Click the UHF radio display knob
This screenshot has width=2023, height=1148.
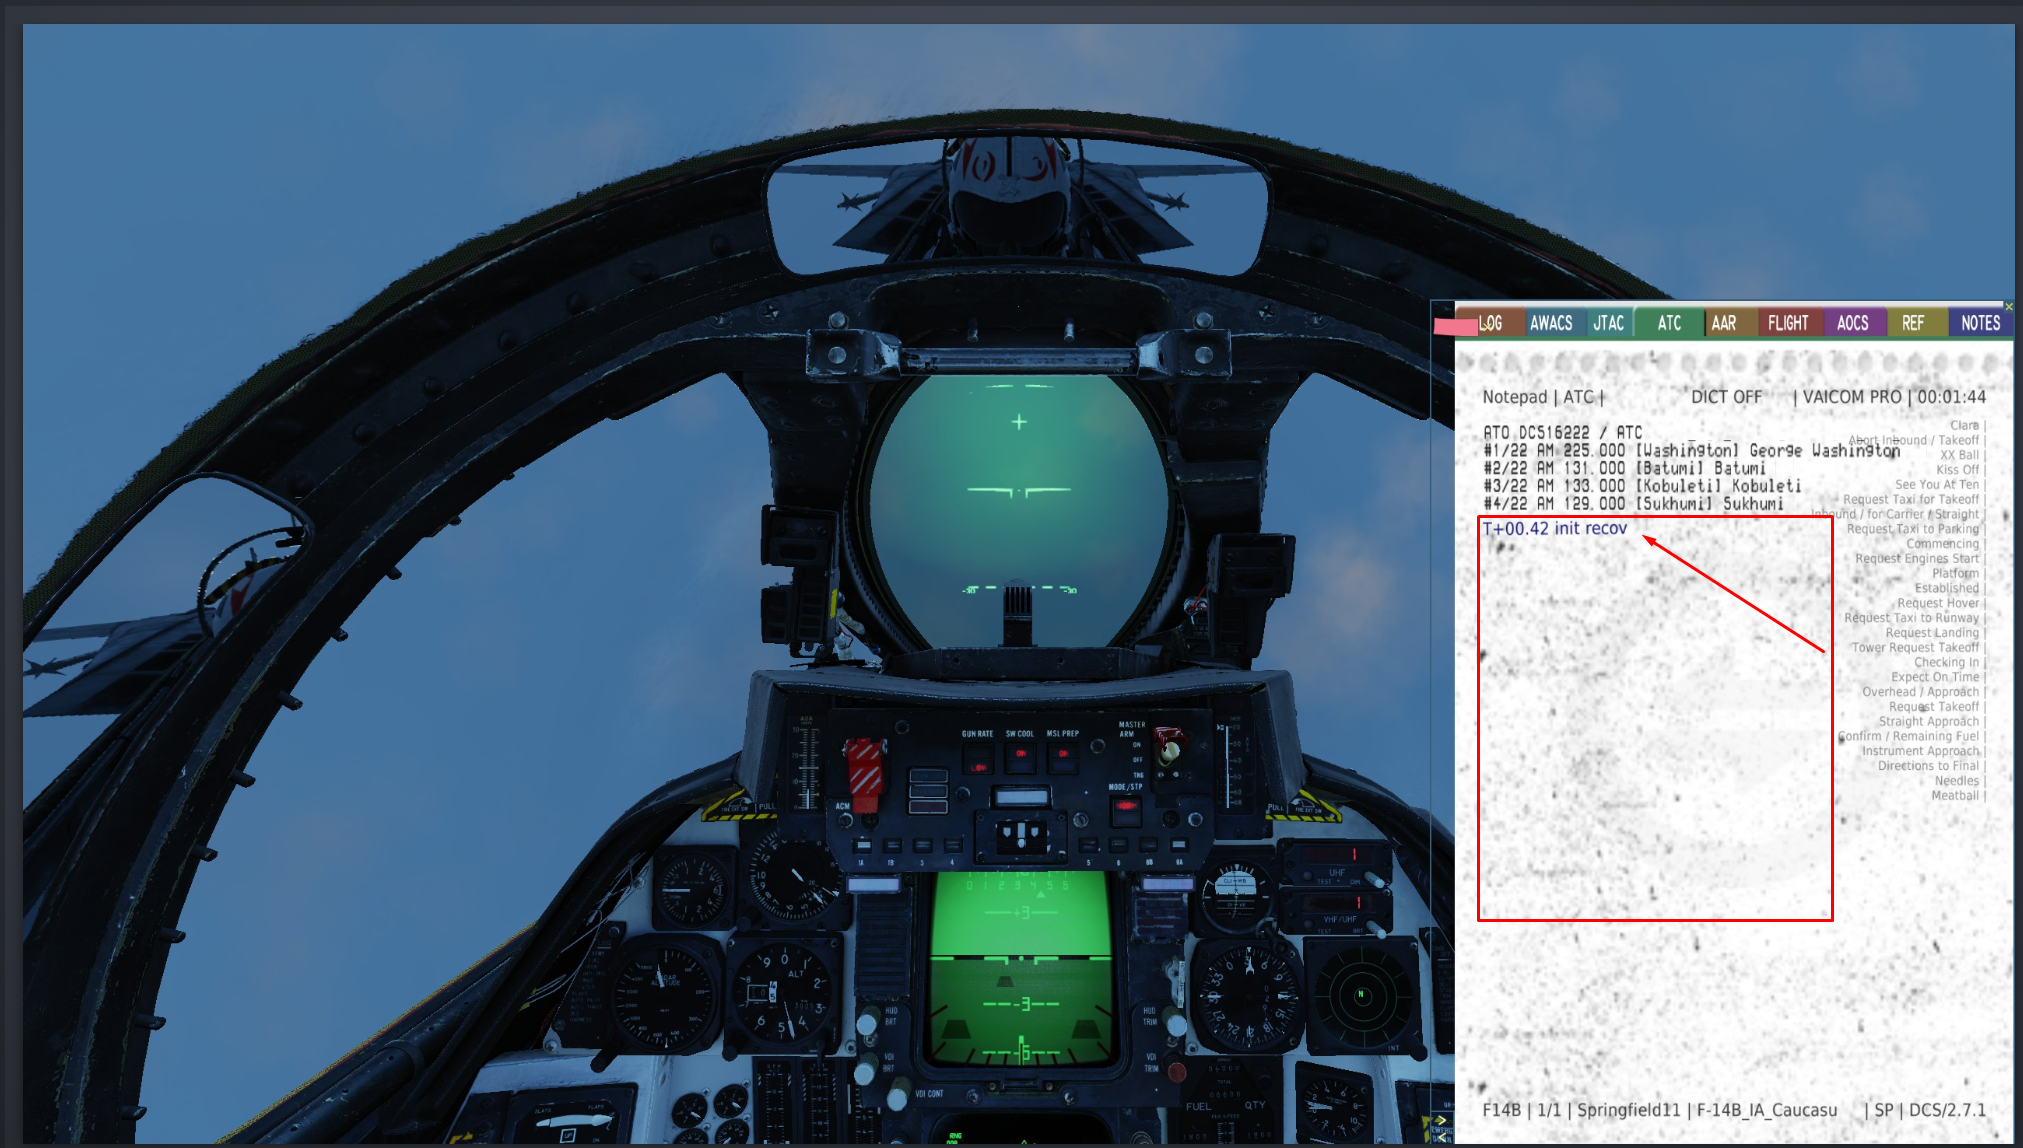pyautogui.click(x=1375, y=878)
